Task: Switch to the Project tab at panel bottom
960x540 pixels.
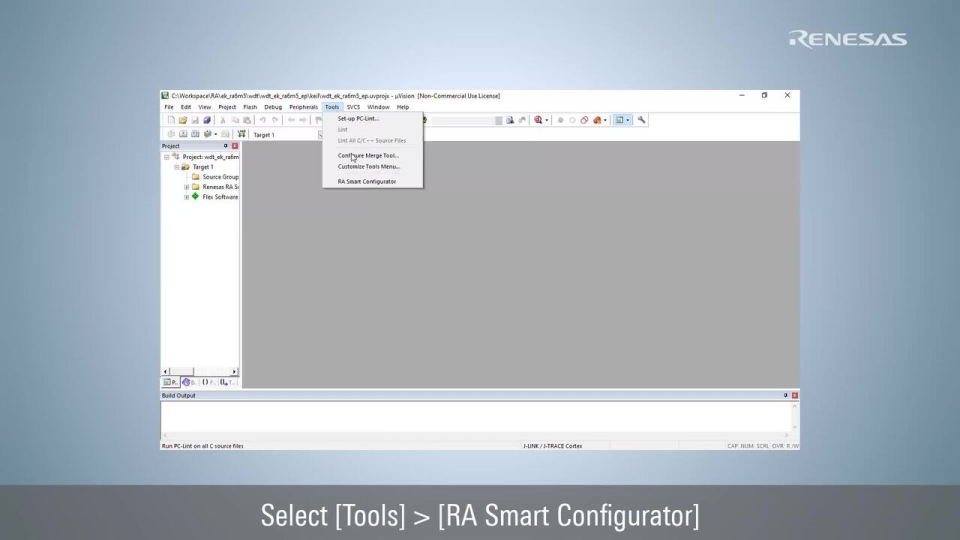Action: pyautogui.click(x=170, y=382)
